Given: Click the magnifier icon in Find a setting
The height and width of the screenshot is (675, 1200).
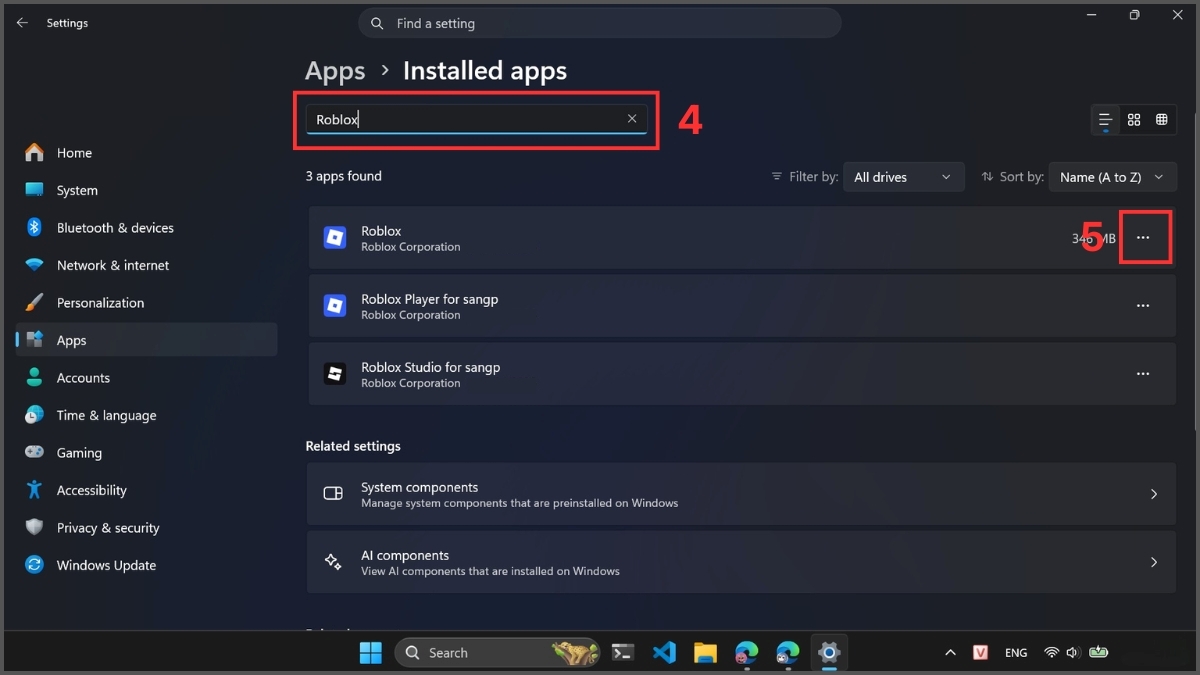Looking at the screenshot, I should pos(377,23).
